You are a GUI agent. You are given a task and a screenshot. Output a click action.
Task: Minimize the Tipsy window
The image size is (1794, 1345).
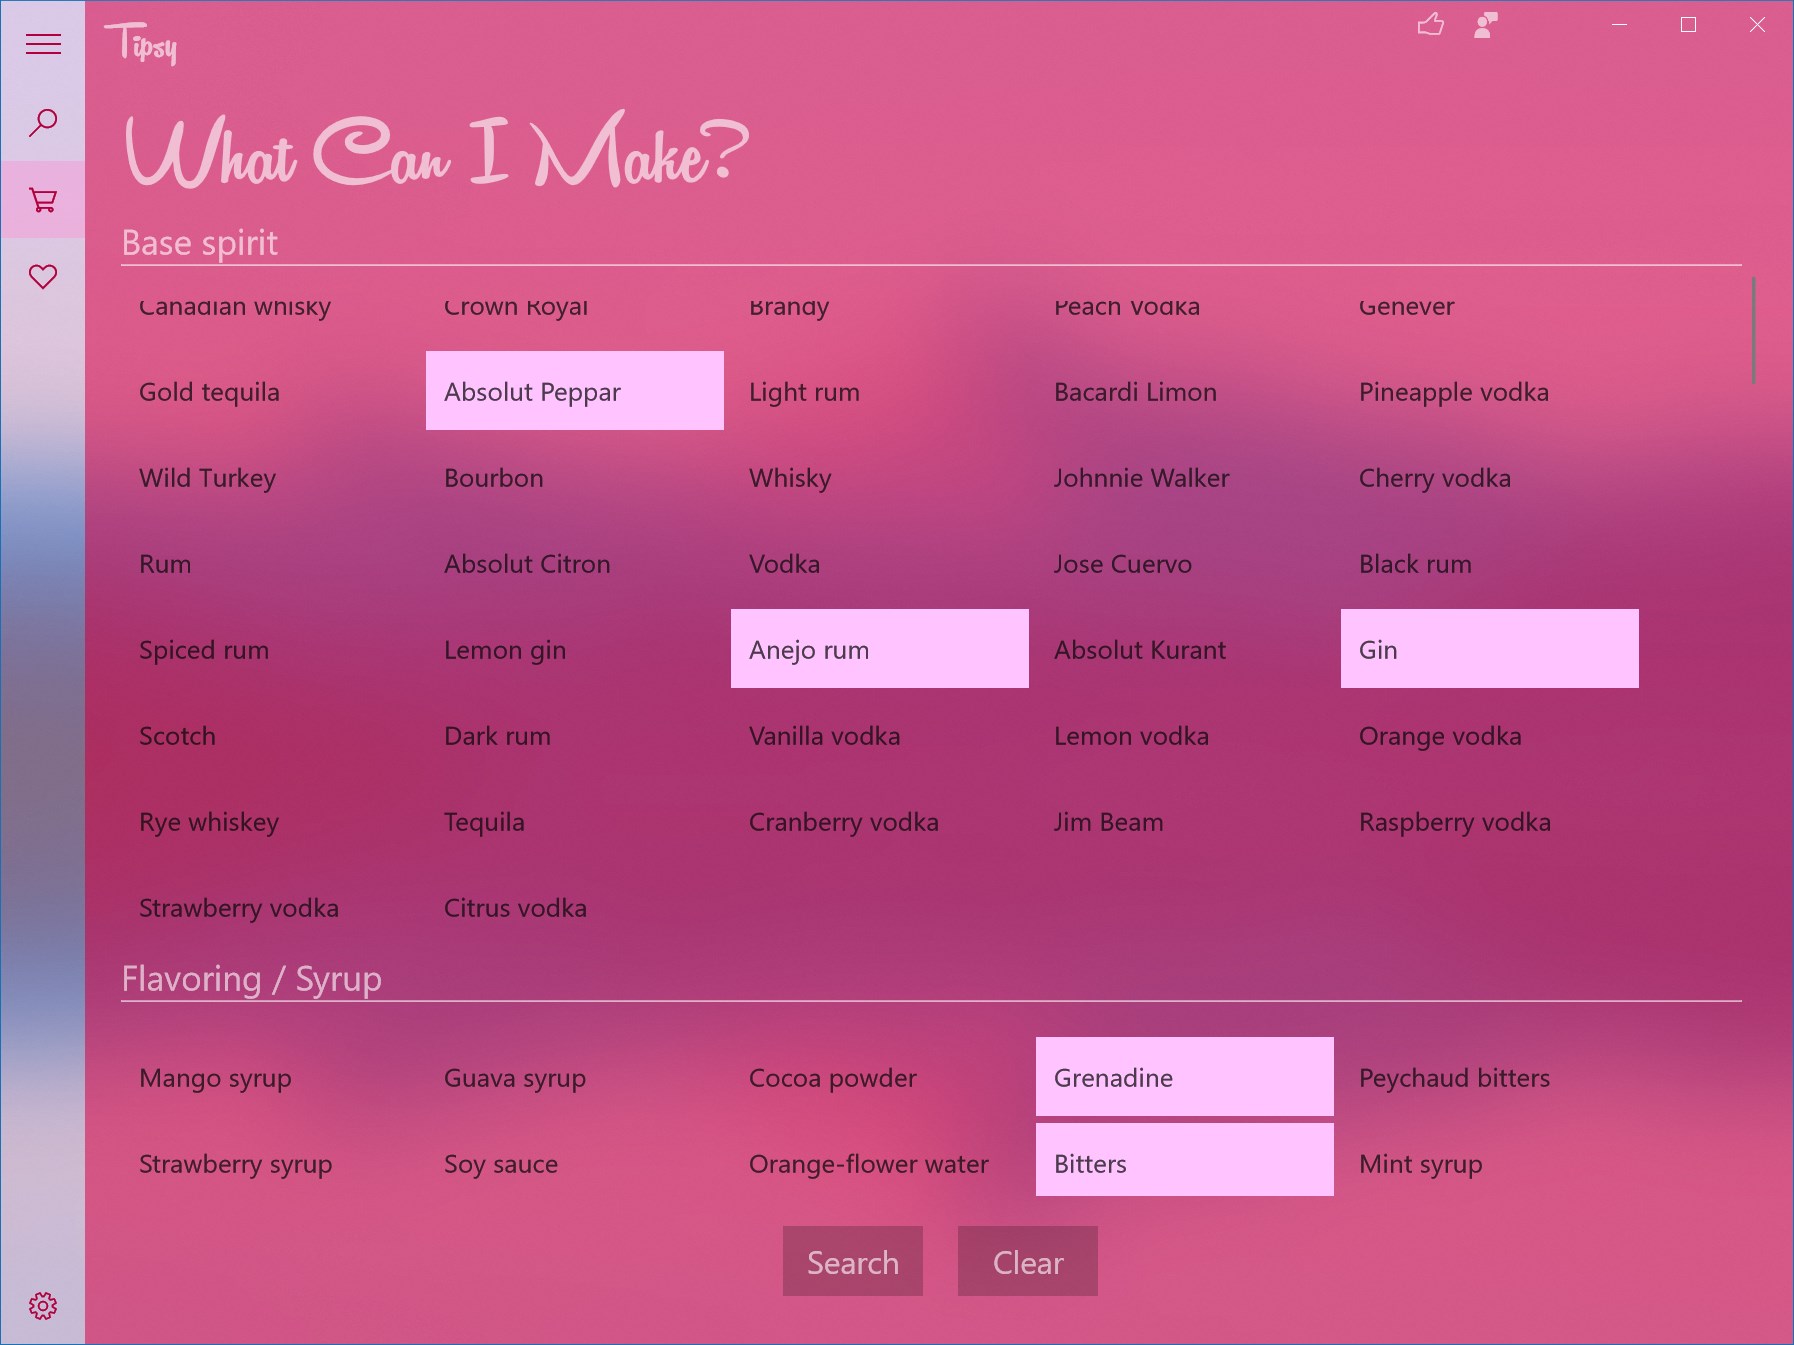pos(1620,24)
